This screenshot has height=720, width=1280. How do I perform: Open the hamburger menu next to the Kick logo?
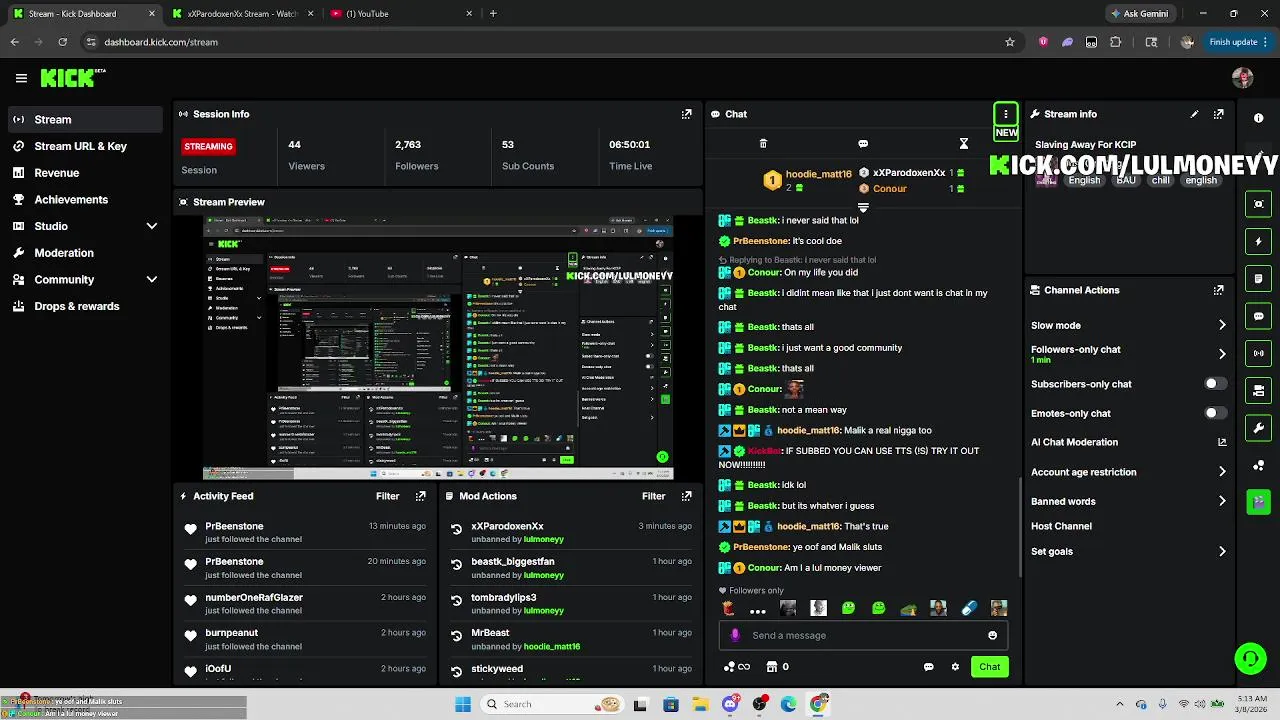tap(21, 78)
